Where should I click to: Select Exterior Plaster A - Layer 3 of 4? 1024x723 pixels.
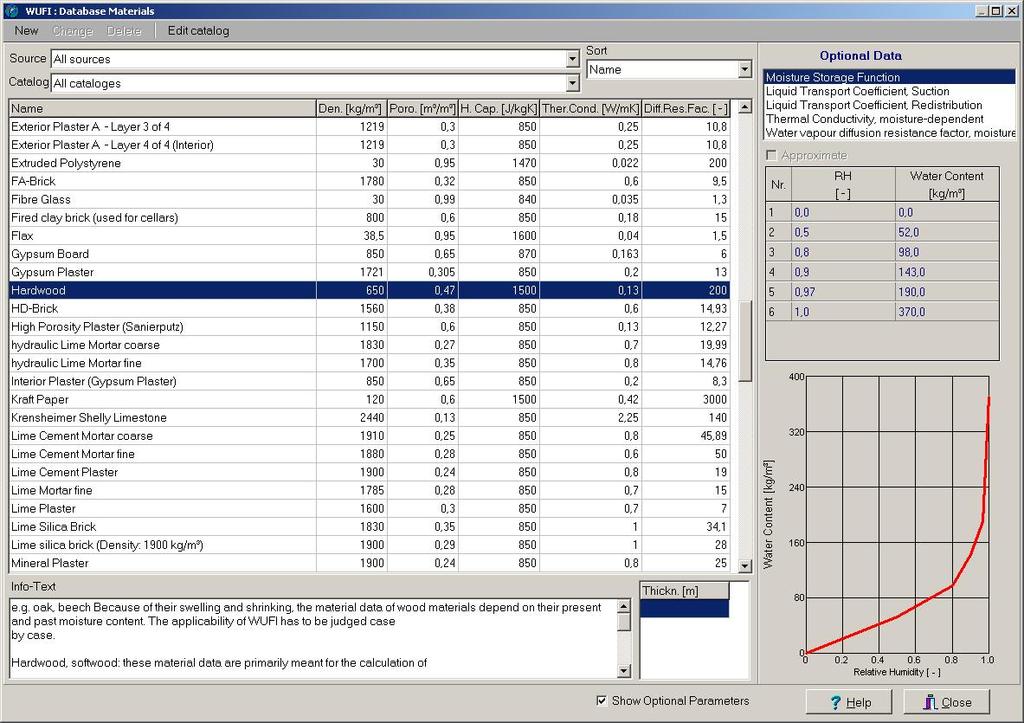[x=370, y=127]
